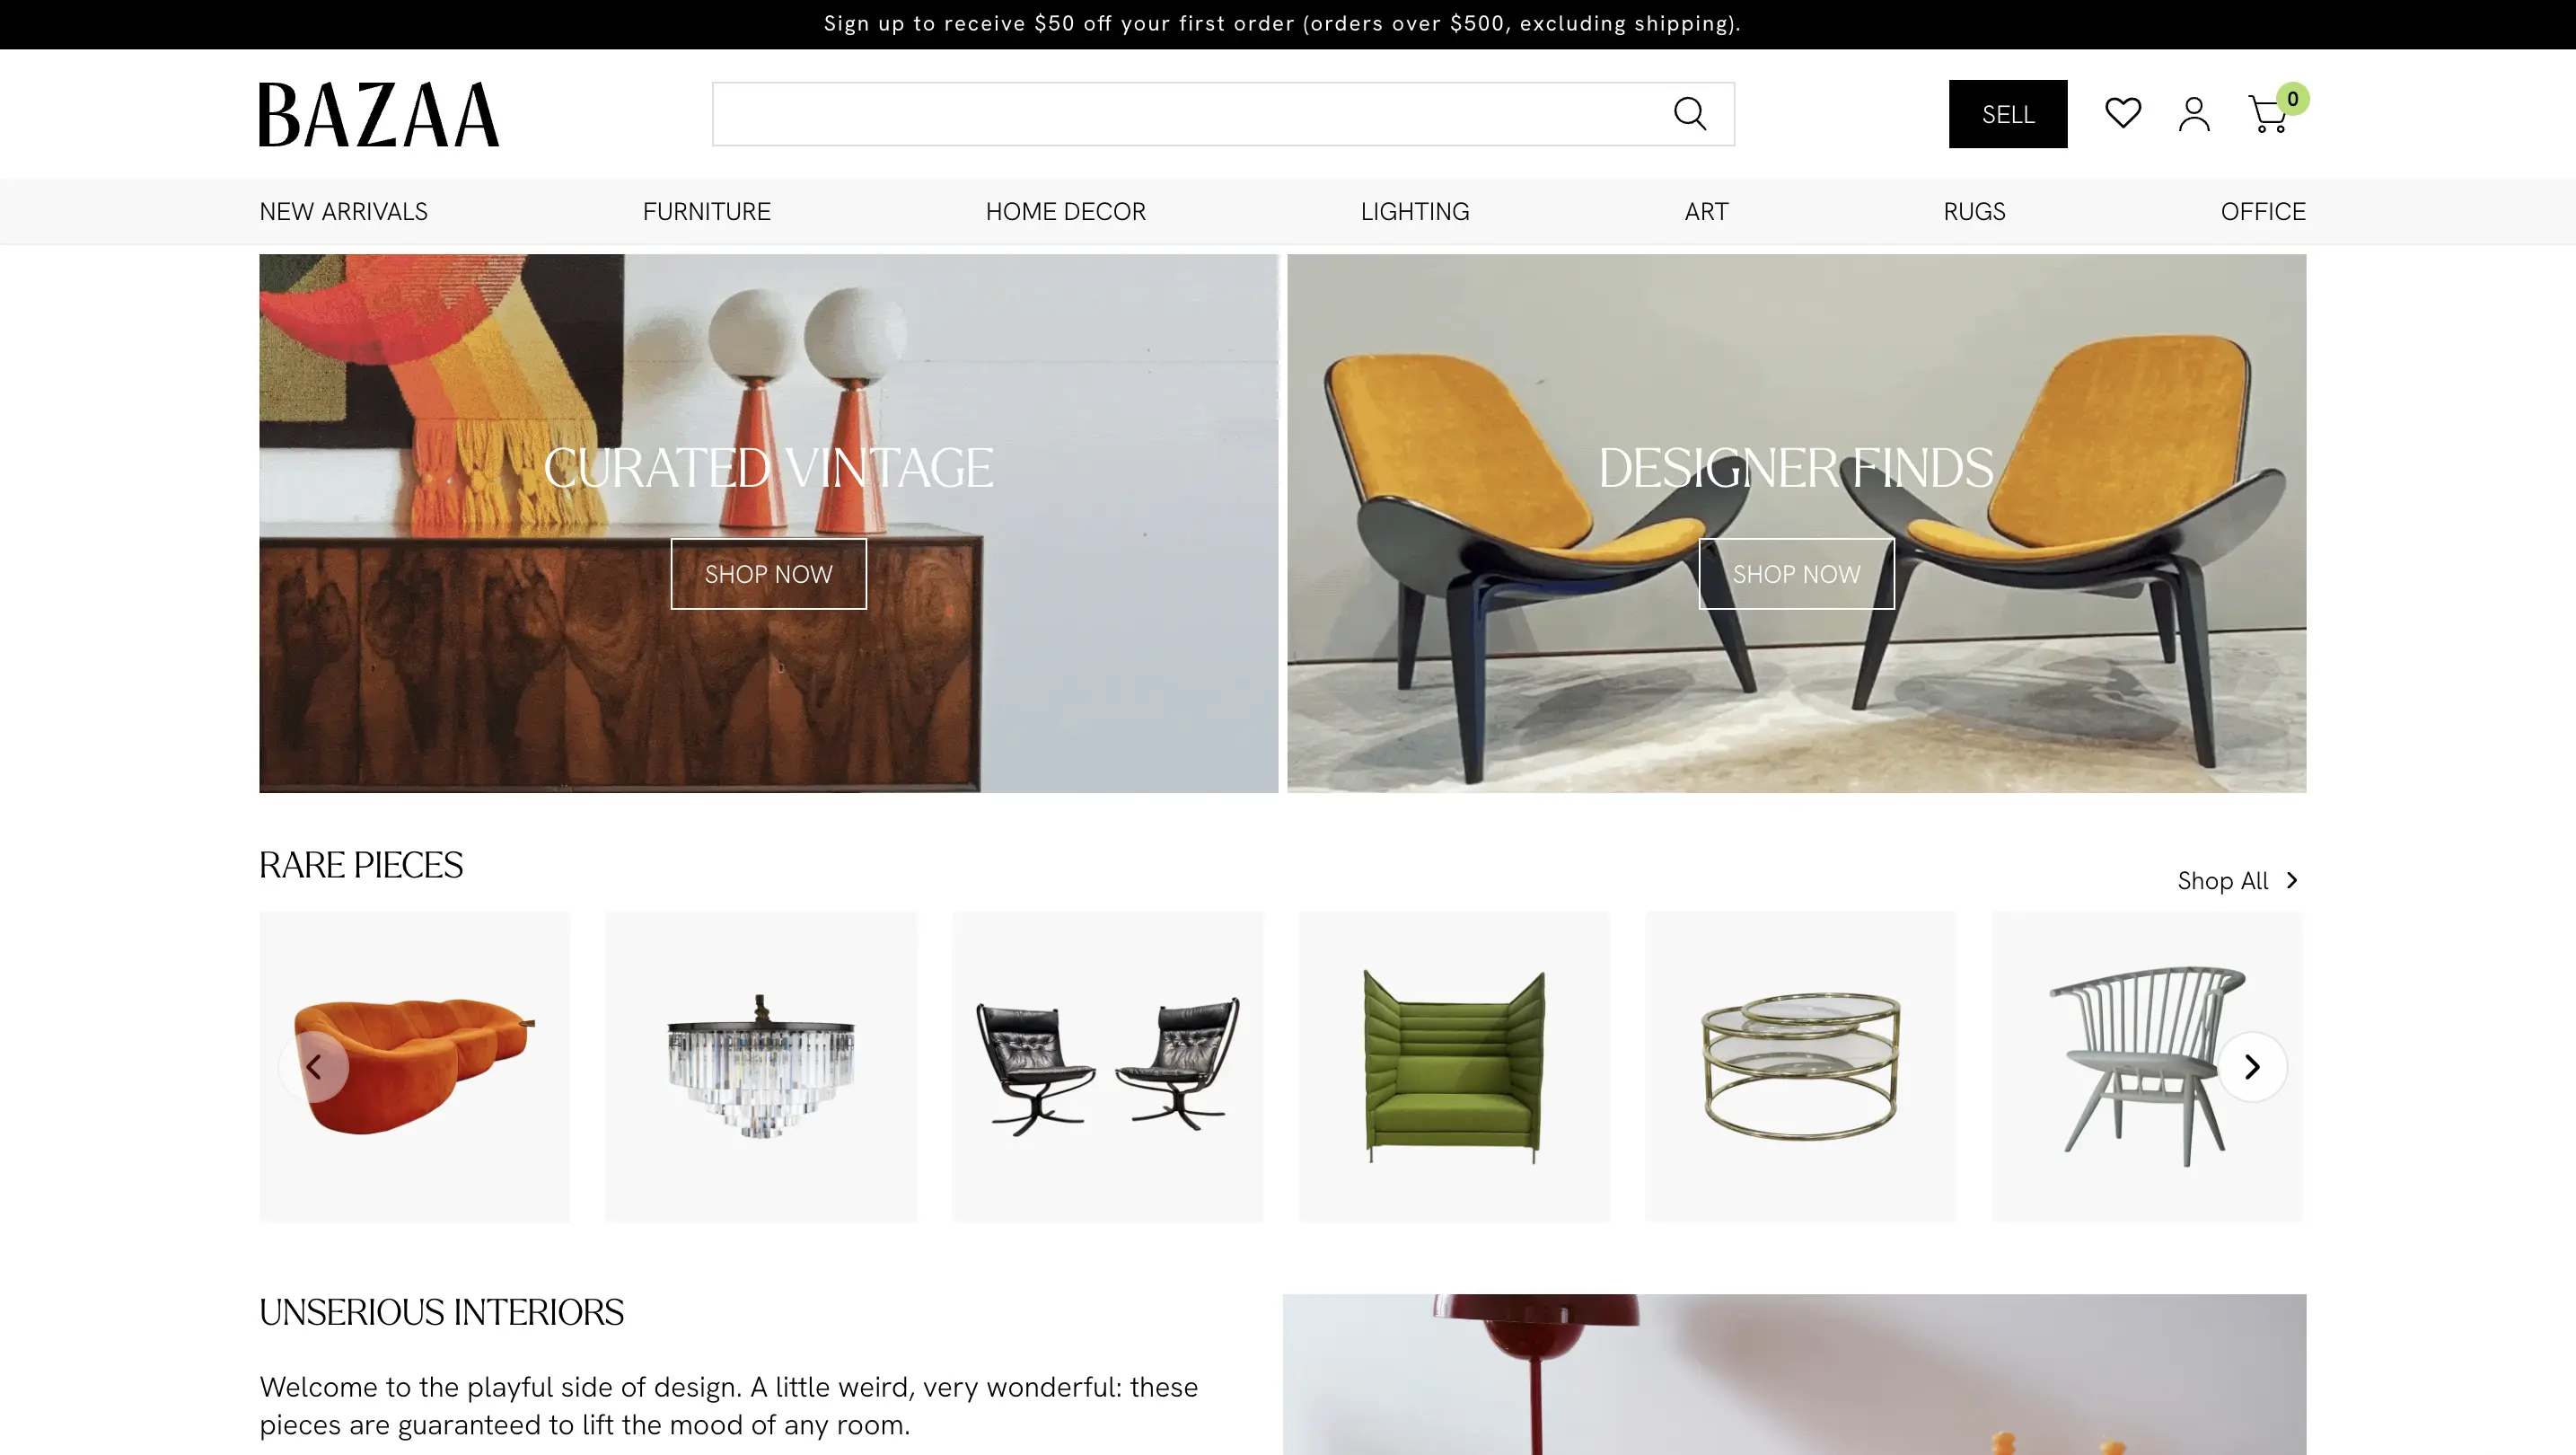Screen dimensions: 2576x1455
Task: Click Shop Now on Designer Finds
Action: 1796,574
